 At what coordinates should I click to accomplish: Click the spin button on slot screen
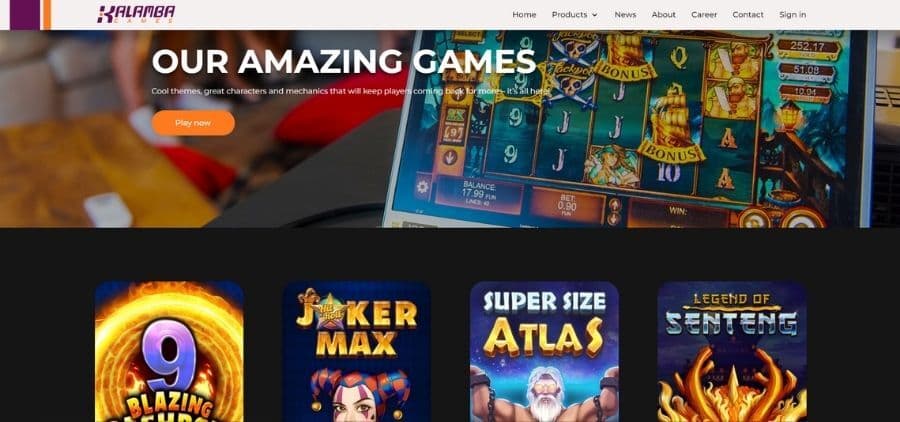tap(804, 218)
